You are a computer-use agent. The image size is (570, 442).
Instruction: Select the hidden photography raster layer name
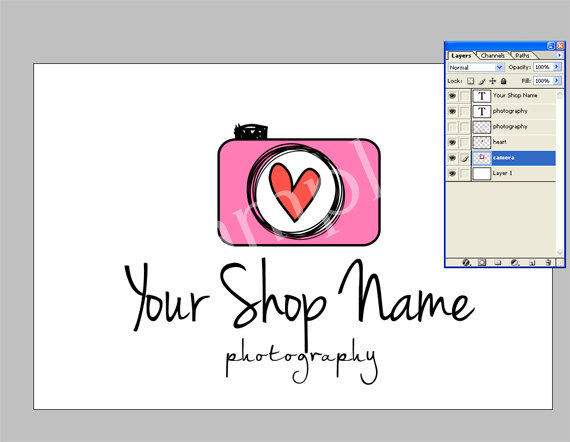(x=510, y=126)
